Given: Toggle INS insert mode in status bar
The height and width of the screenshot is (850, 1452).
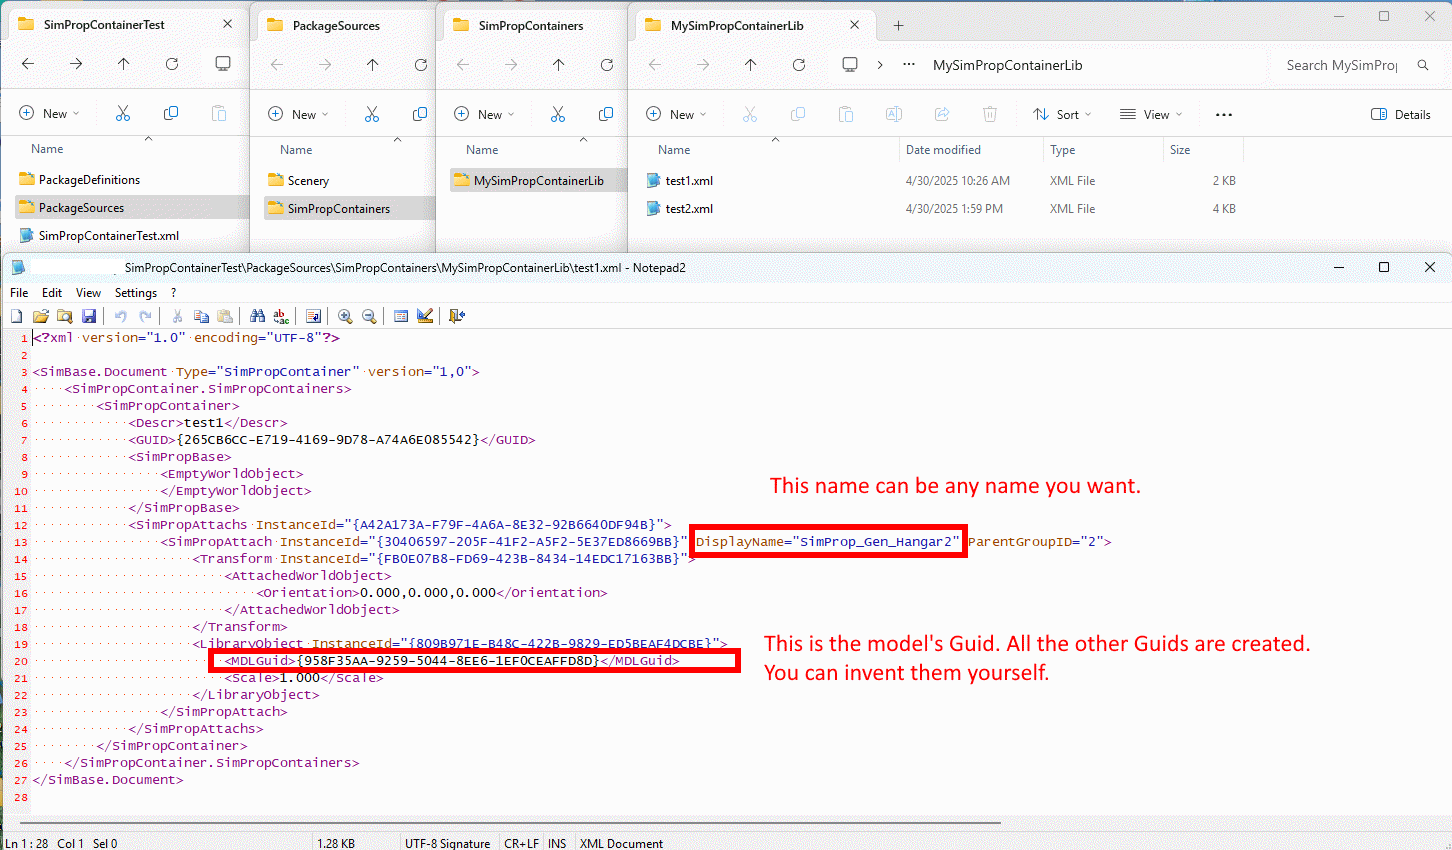Looking at the screenshot, I should point(557,843).
